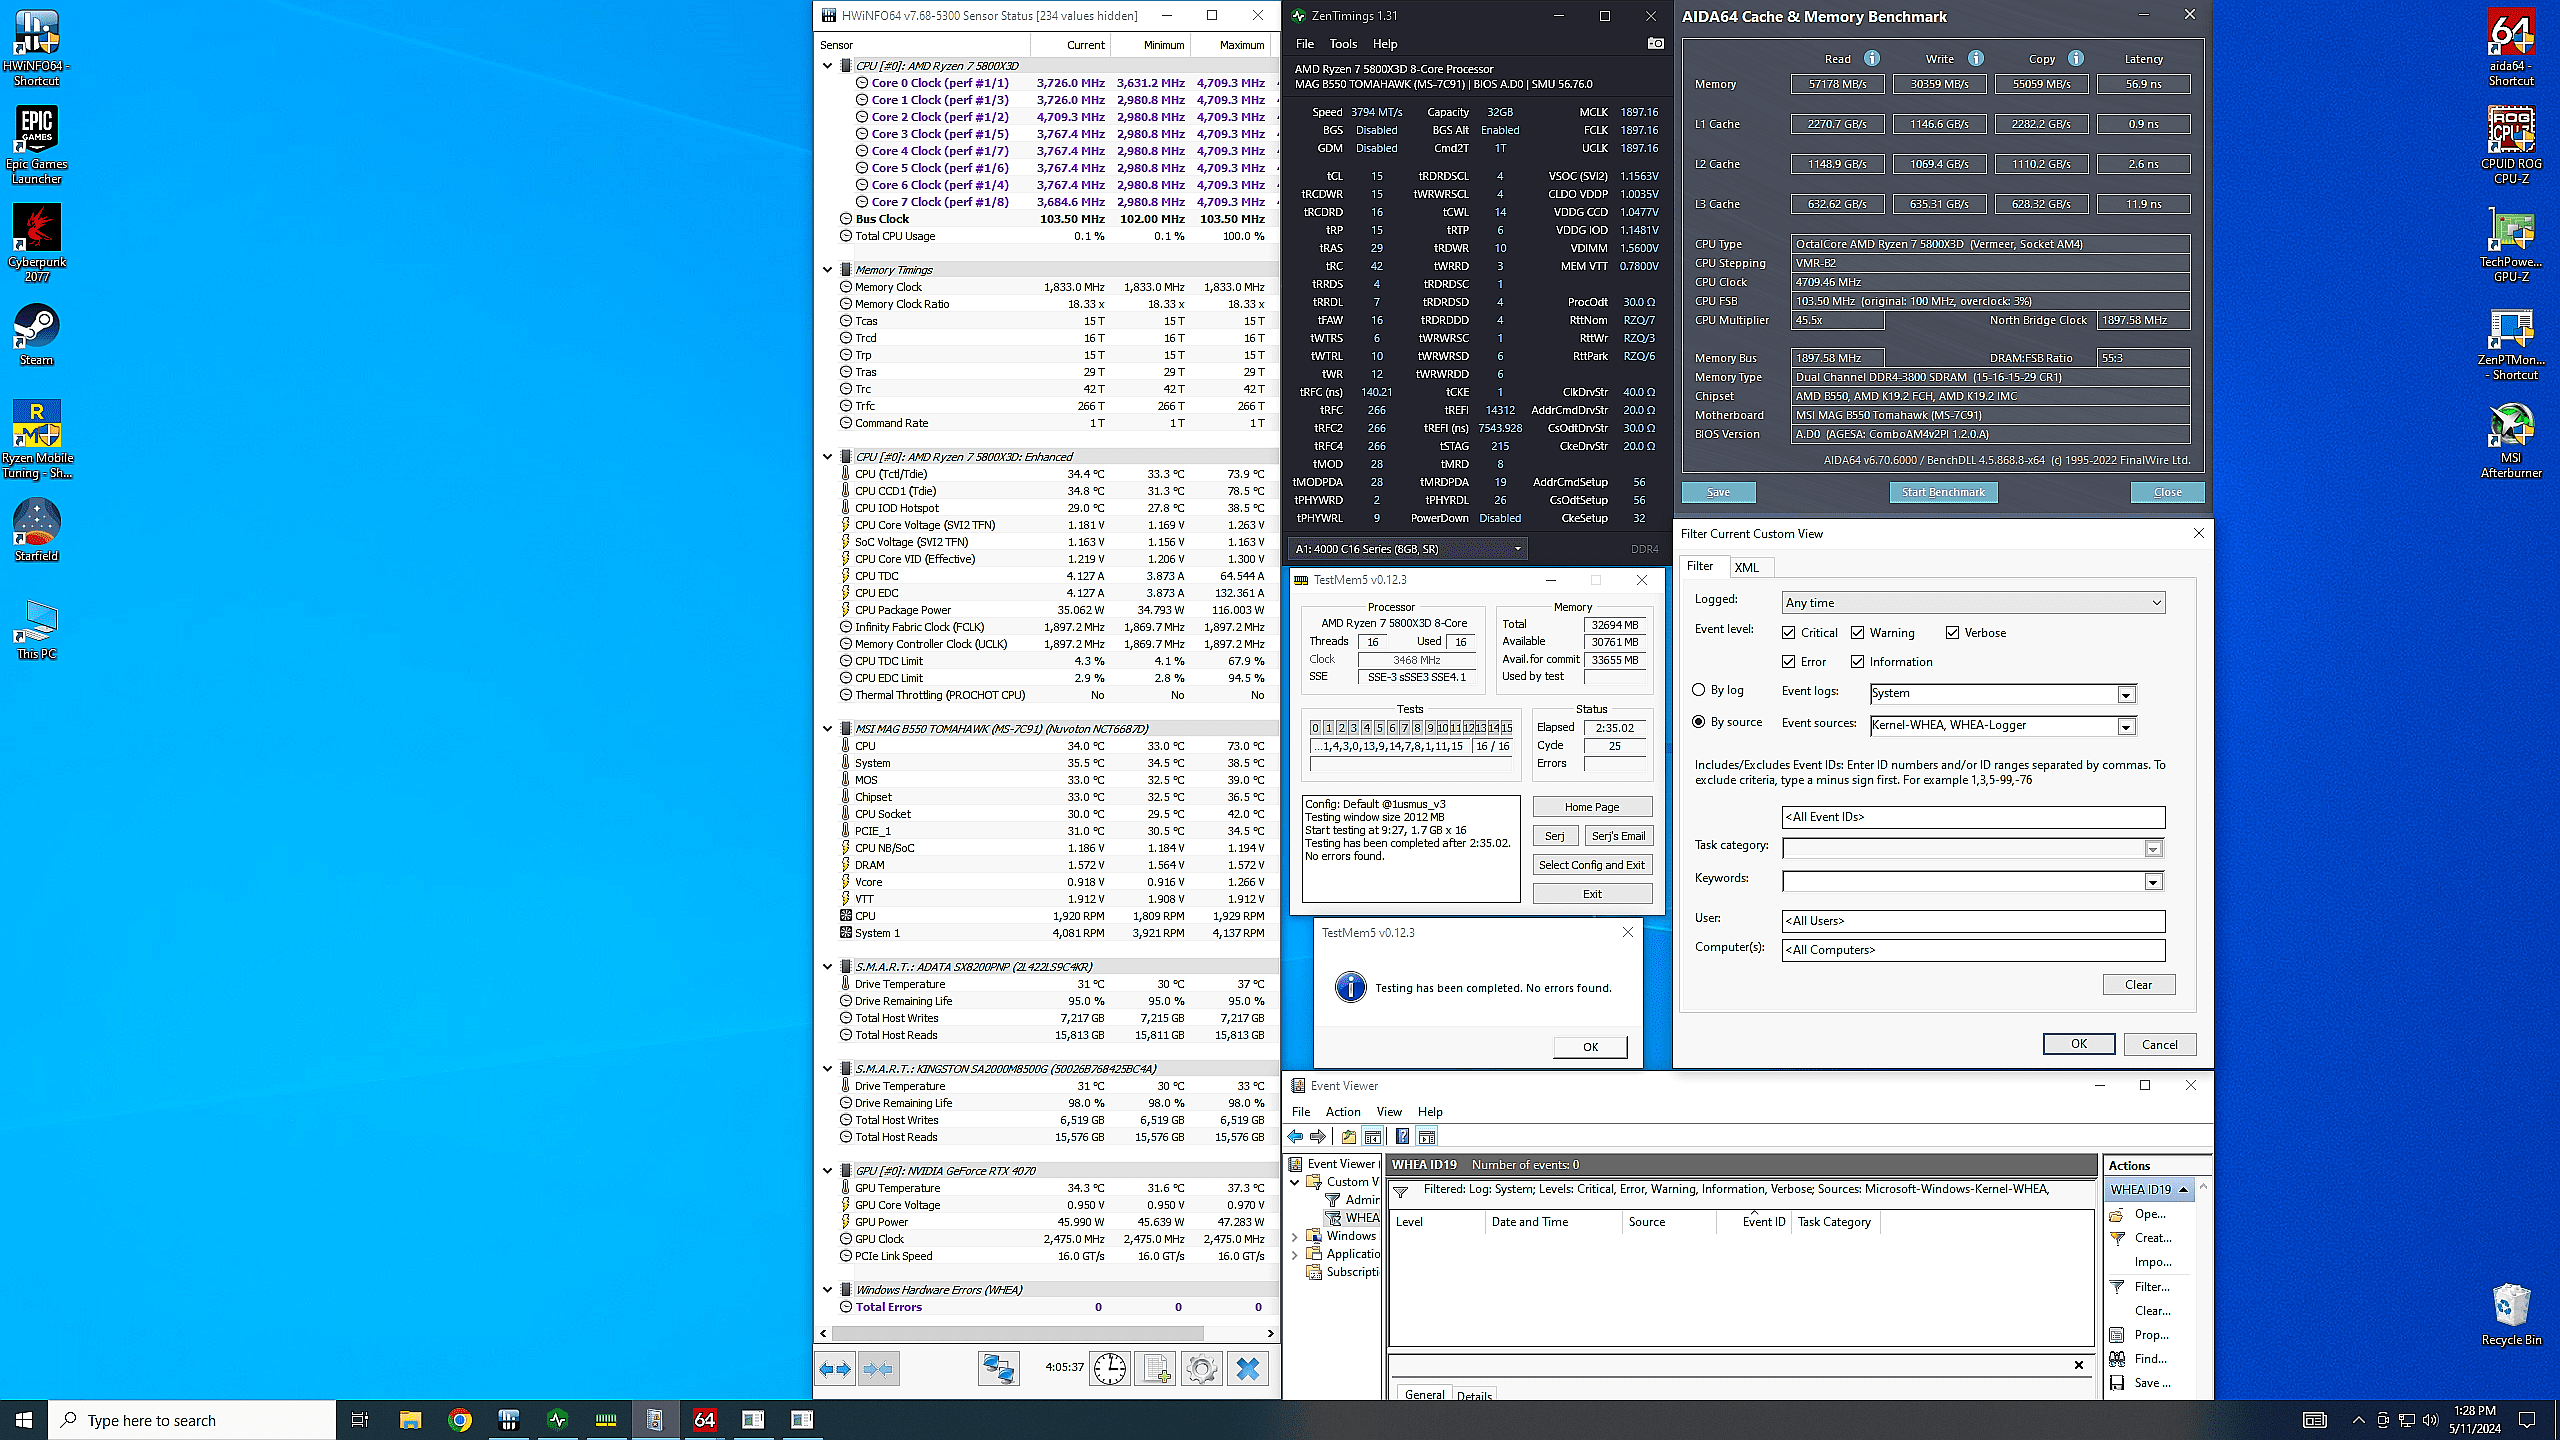Viewport: 2560px width, 1440px height.
Task: Collapse Memory Timings group in HWiNFO
Action: [x=827, y=270]
